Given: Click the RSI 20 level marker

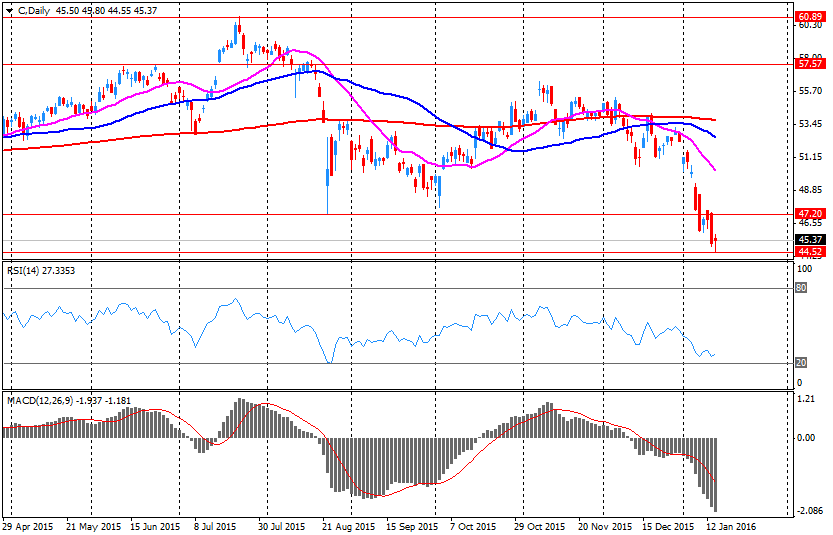Looking at the screenshot, I should point(801,362).
